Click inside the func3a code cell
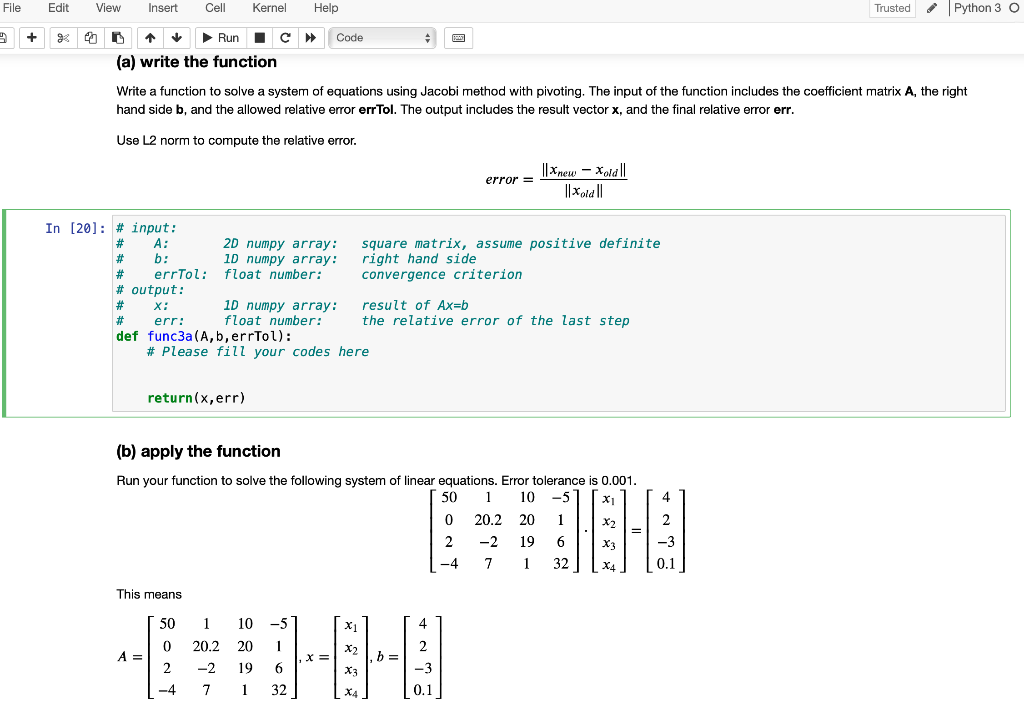This screenshot has width=1024, height=715. pyautogui.click(x=558, y=313)
